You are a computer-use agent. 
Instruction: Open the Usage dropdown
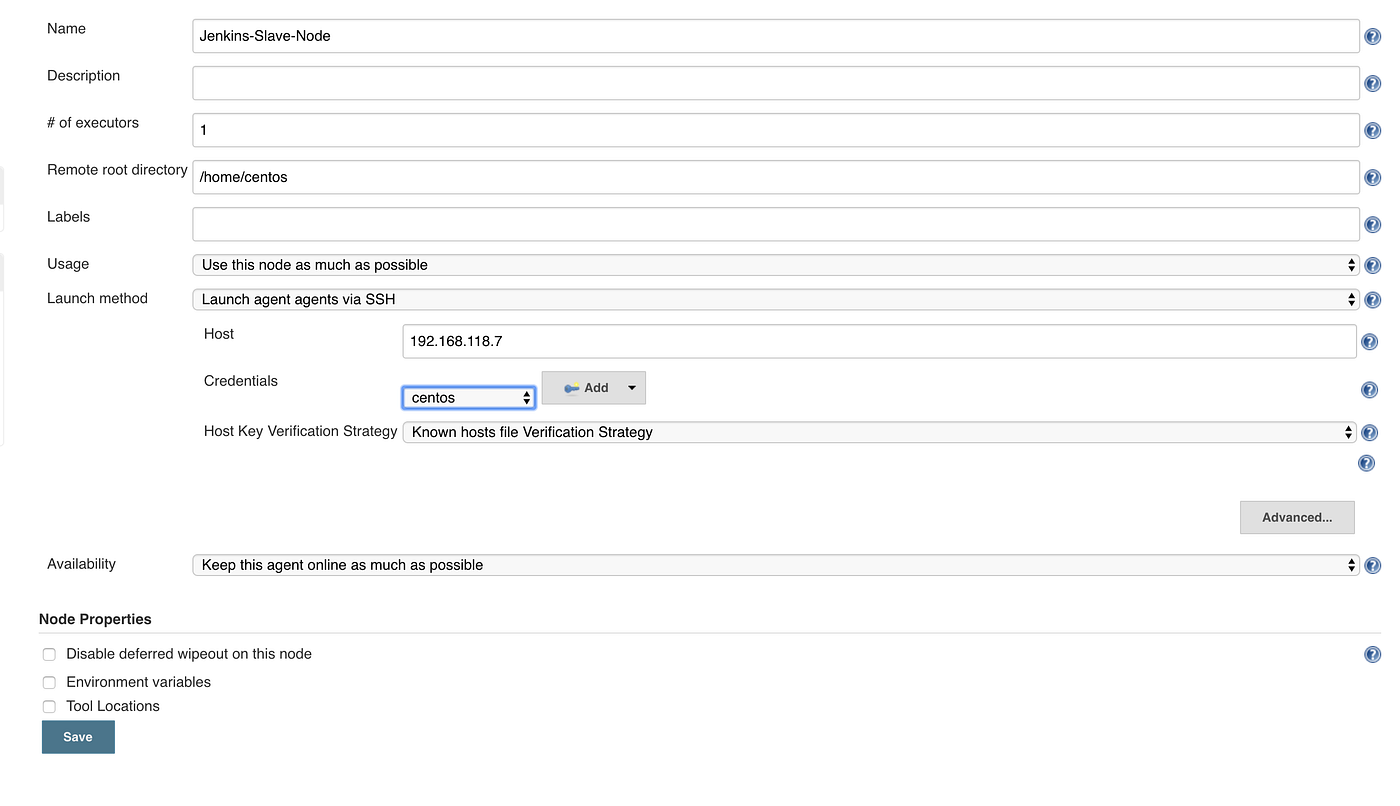1351,265
